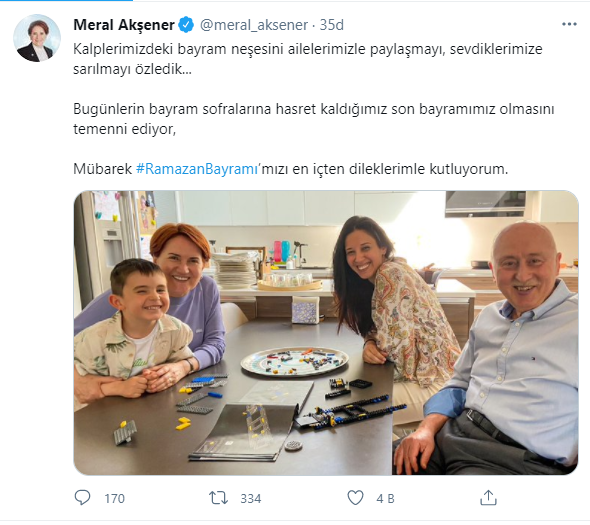Click the blue verified badge
The width and height of the screenshot is (590, 525).
point(186,25)
